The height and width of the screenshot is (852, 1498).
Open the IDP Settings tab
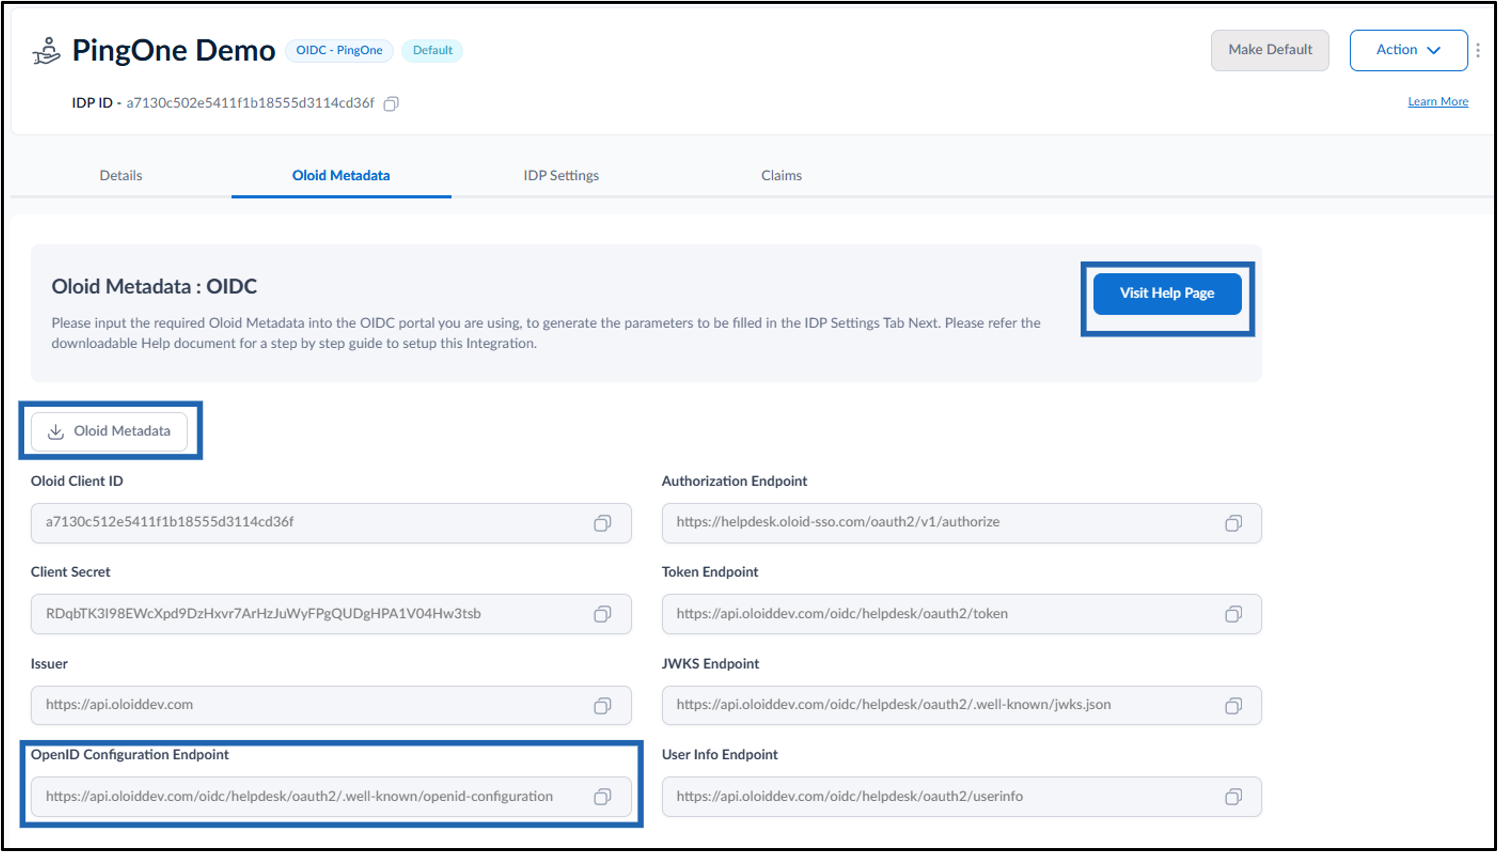point(561,175)
